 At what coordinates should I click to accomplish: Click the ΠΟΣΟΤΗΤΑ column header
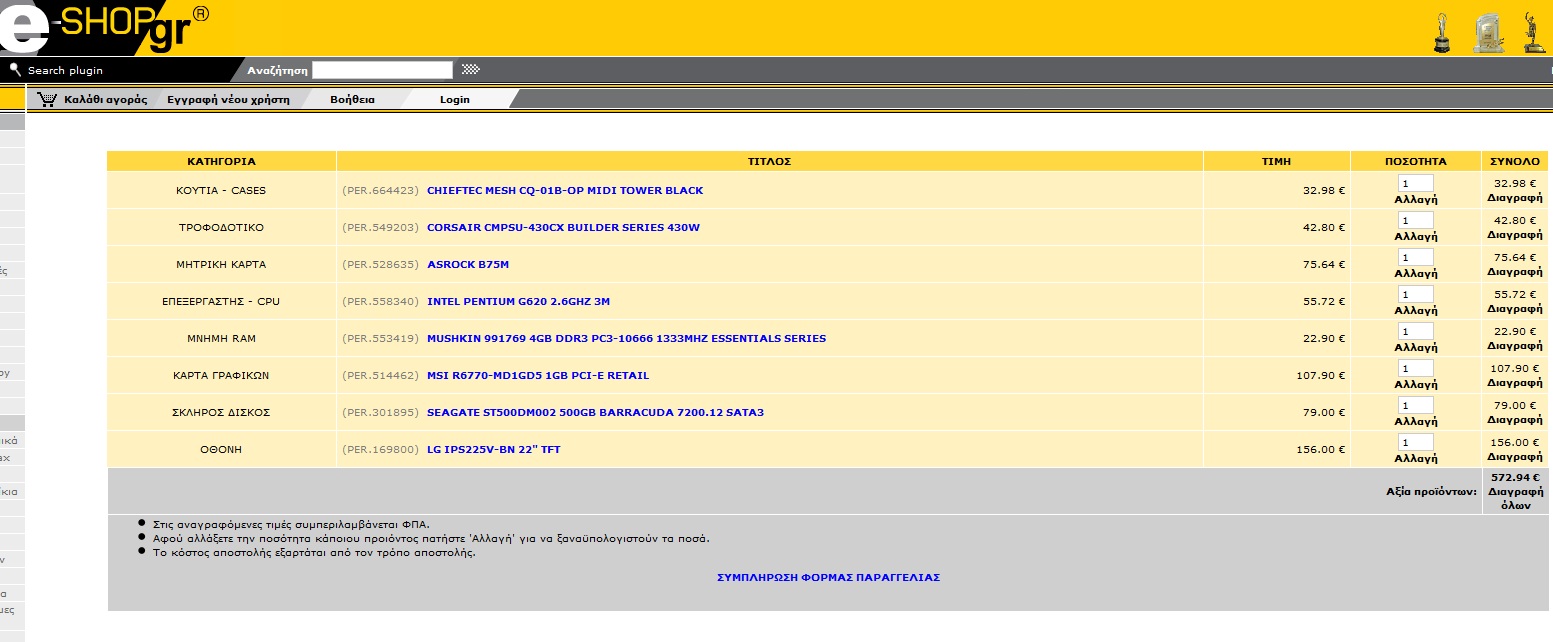(x=1415, y=161)
